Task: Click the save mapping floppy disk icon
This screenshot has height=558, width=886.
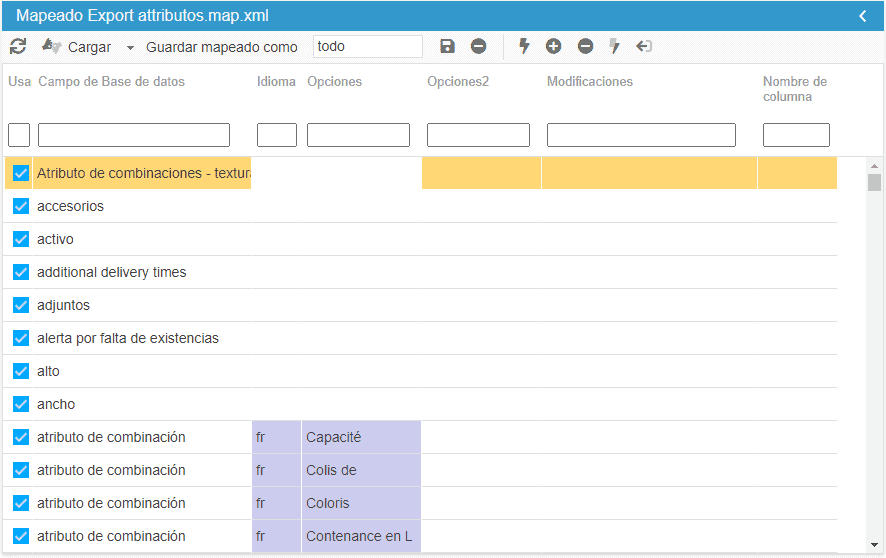Action: pyautogui.click(x=448, y=47)
